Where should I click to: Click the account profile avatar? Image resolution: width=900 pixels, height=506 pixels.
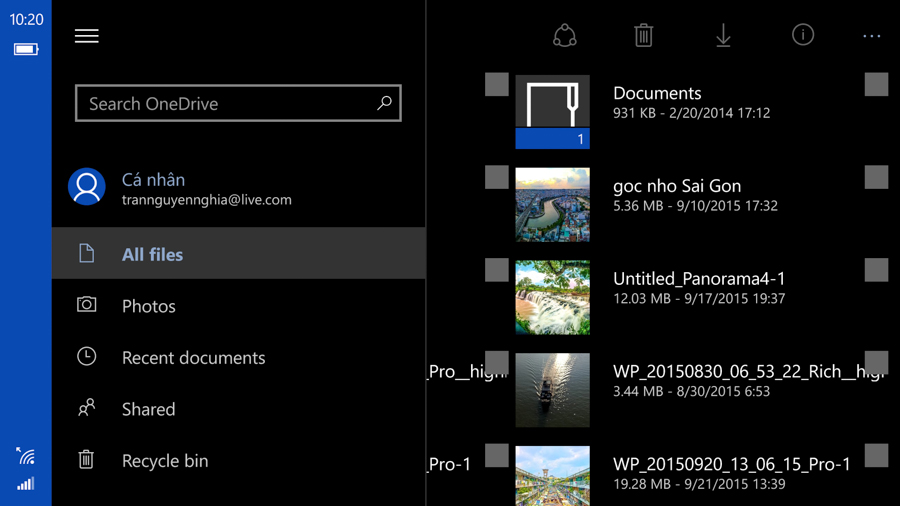click(x=87, y=187)
